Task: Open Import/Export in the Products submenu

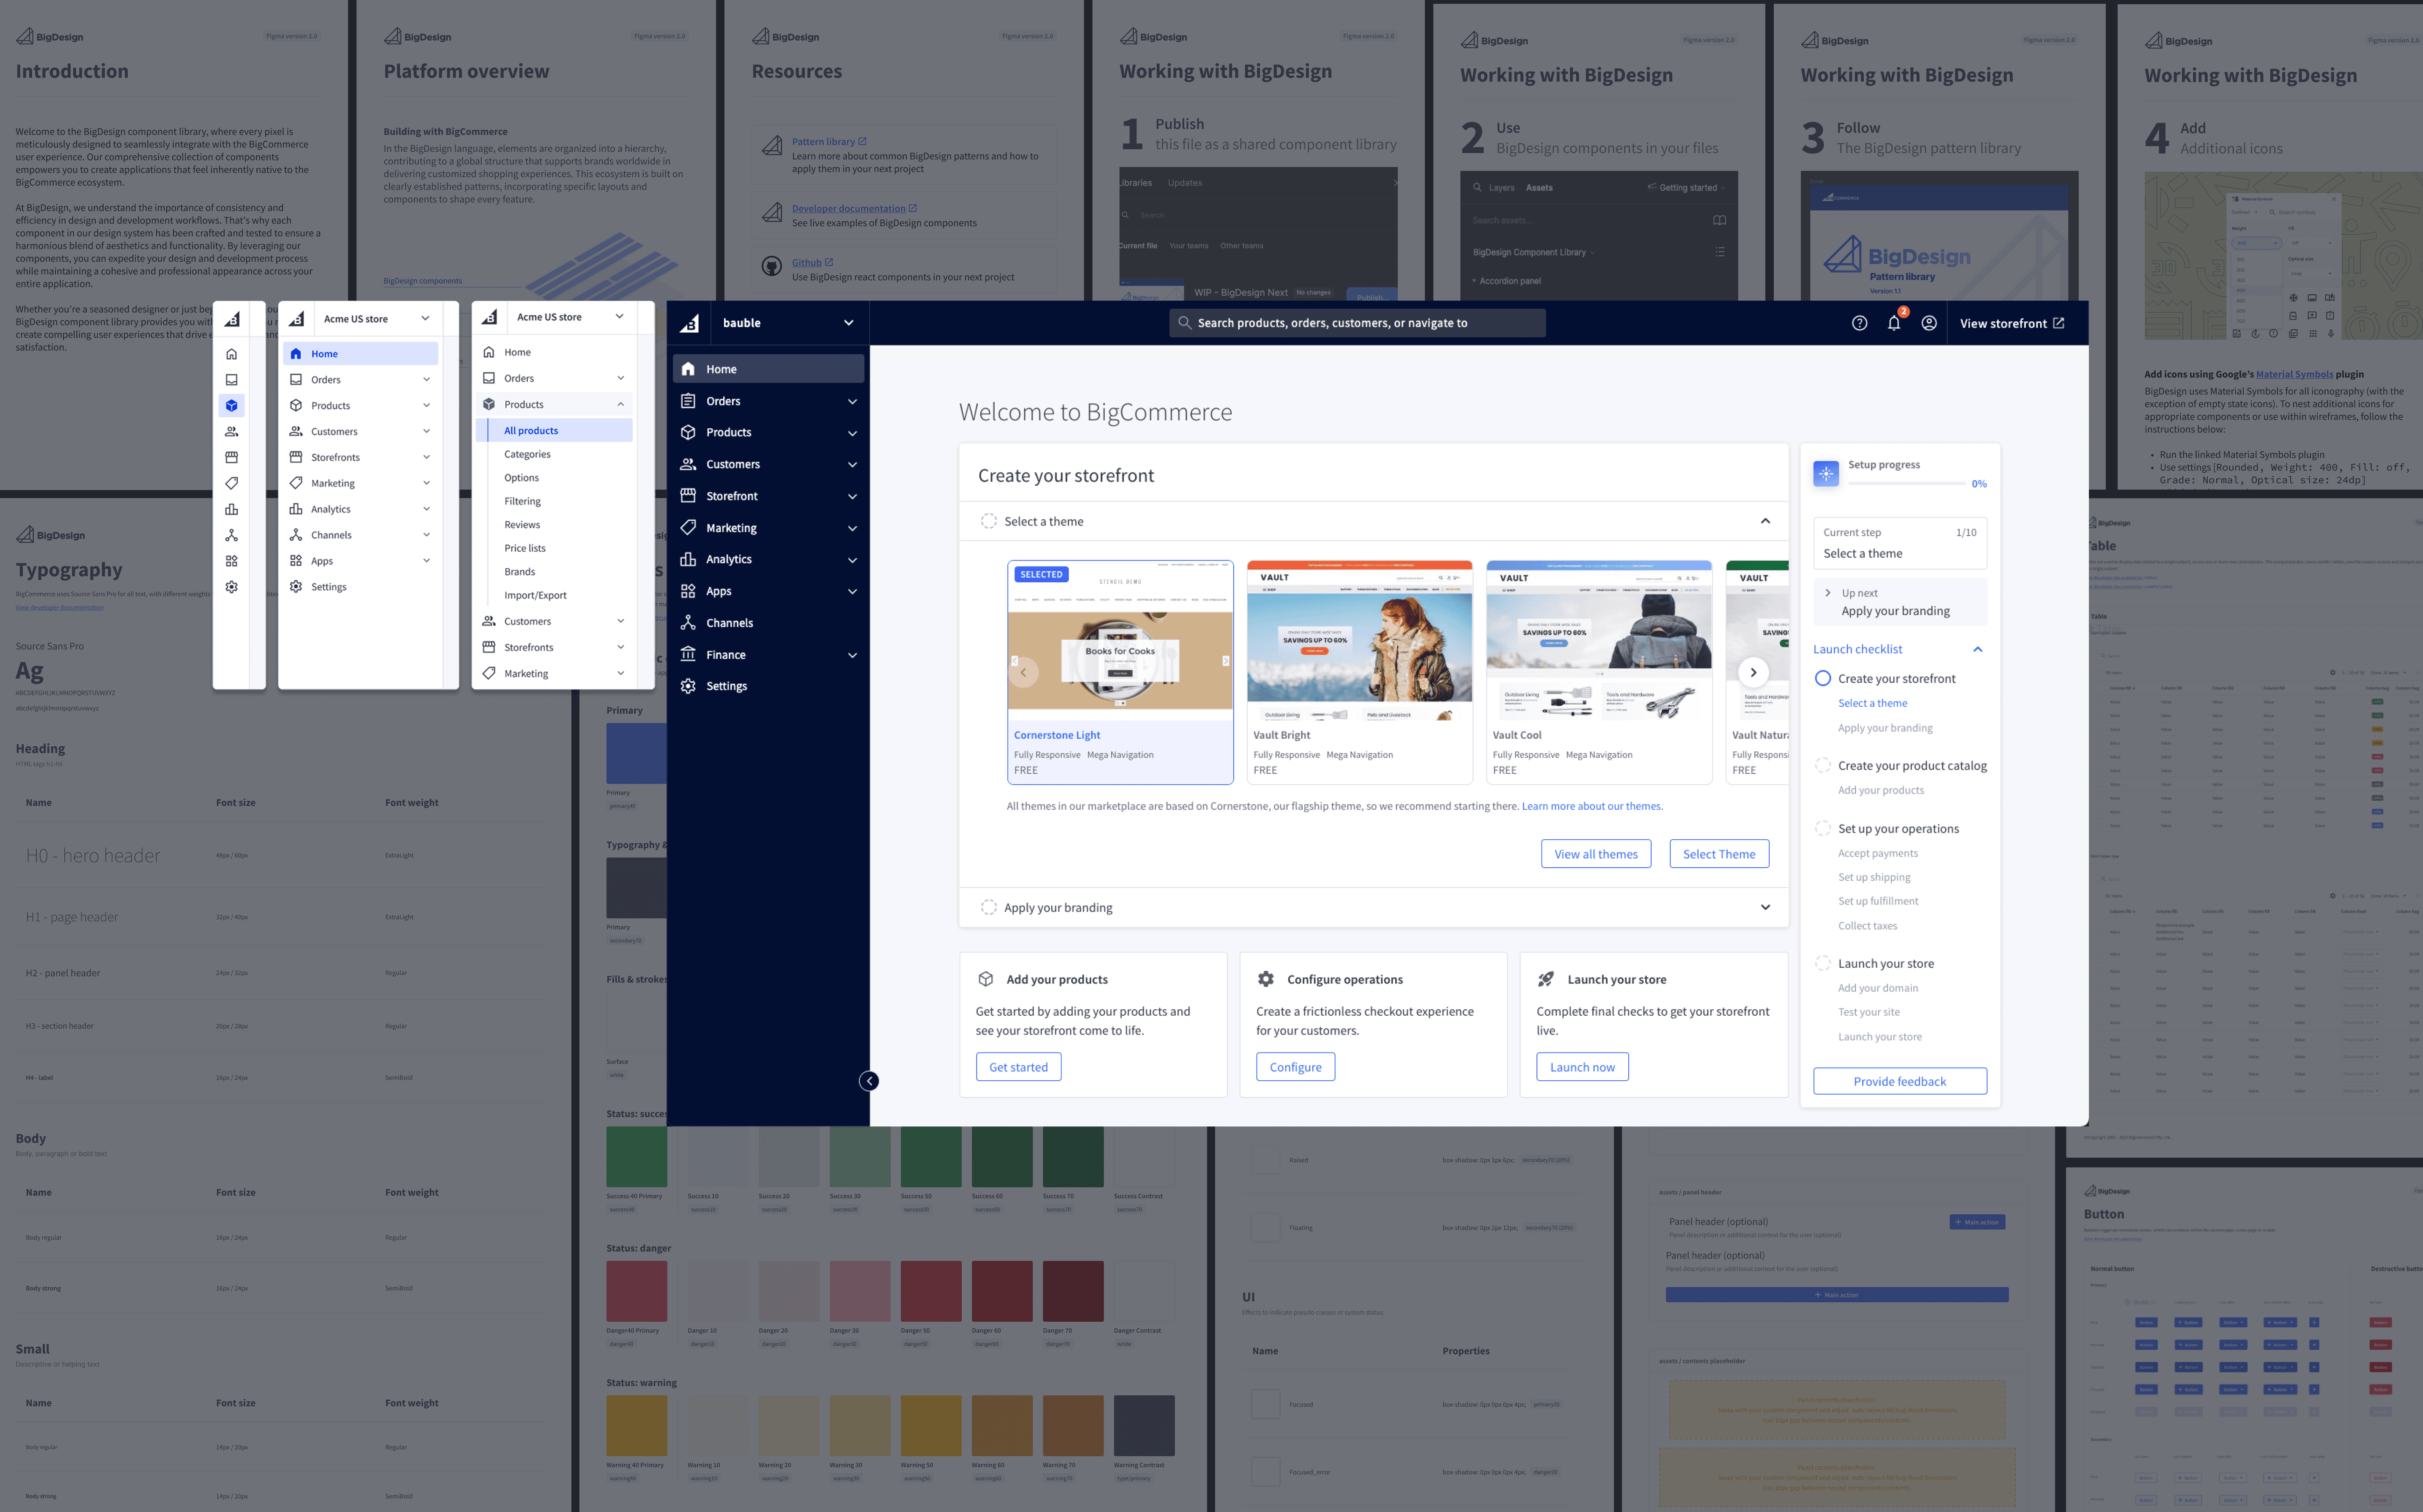Action: tap(535, 595)
